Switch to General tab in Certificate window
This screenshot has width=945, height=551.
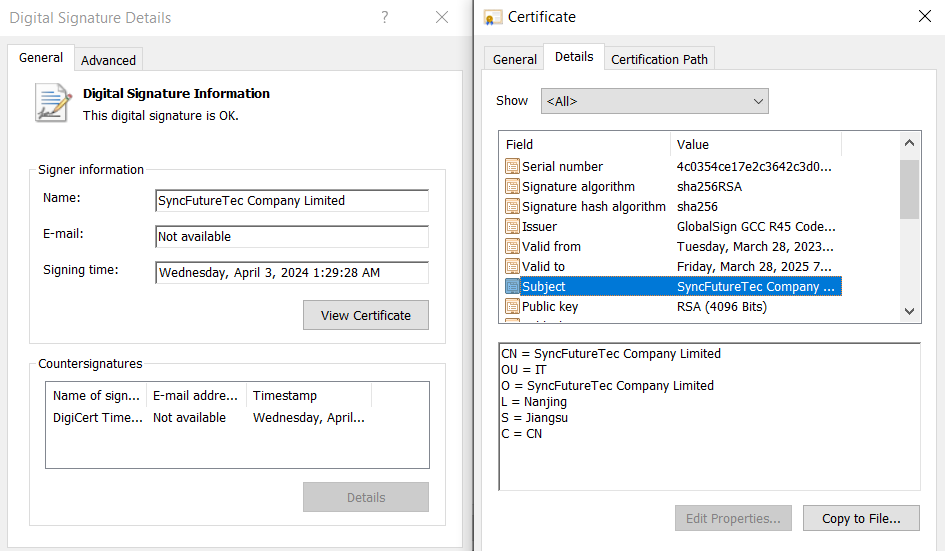pyautogui.click(x=515, y=60)
